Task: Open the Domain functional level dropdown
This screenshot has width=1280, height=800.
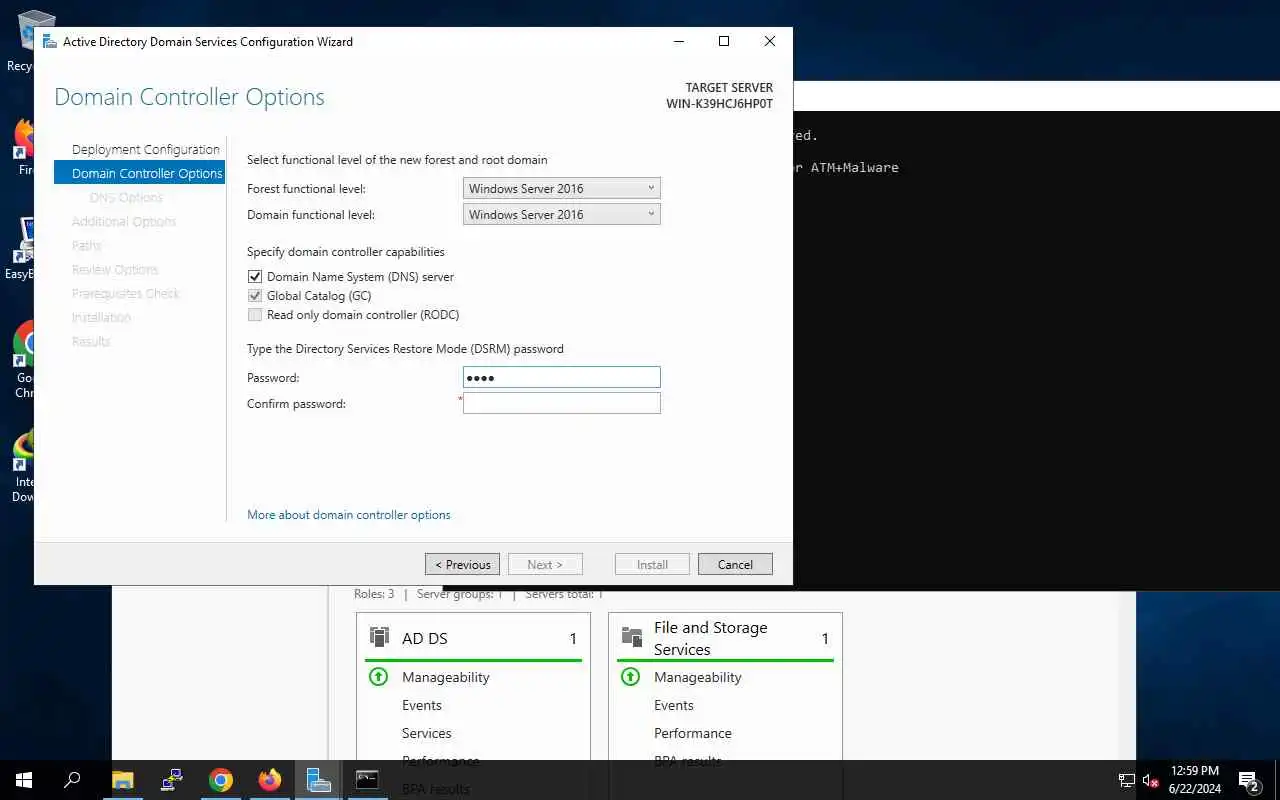Action: [x=562, y=214]
